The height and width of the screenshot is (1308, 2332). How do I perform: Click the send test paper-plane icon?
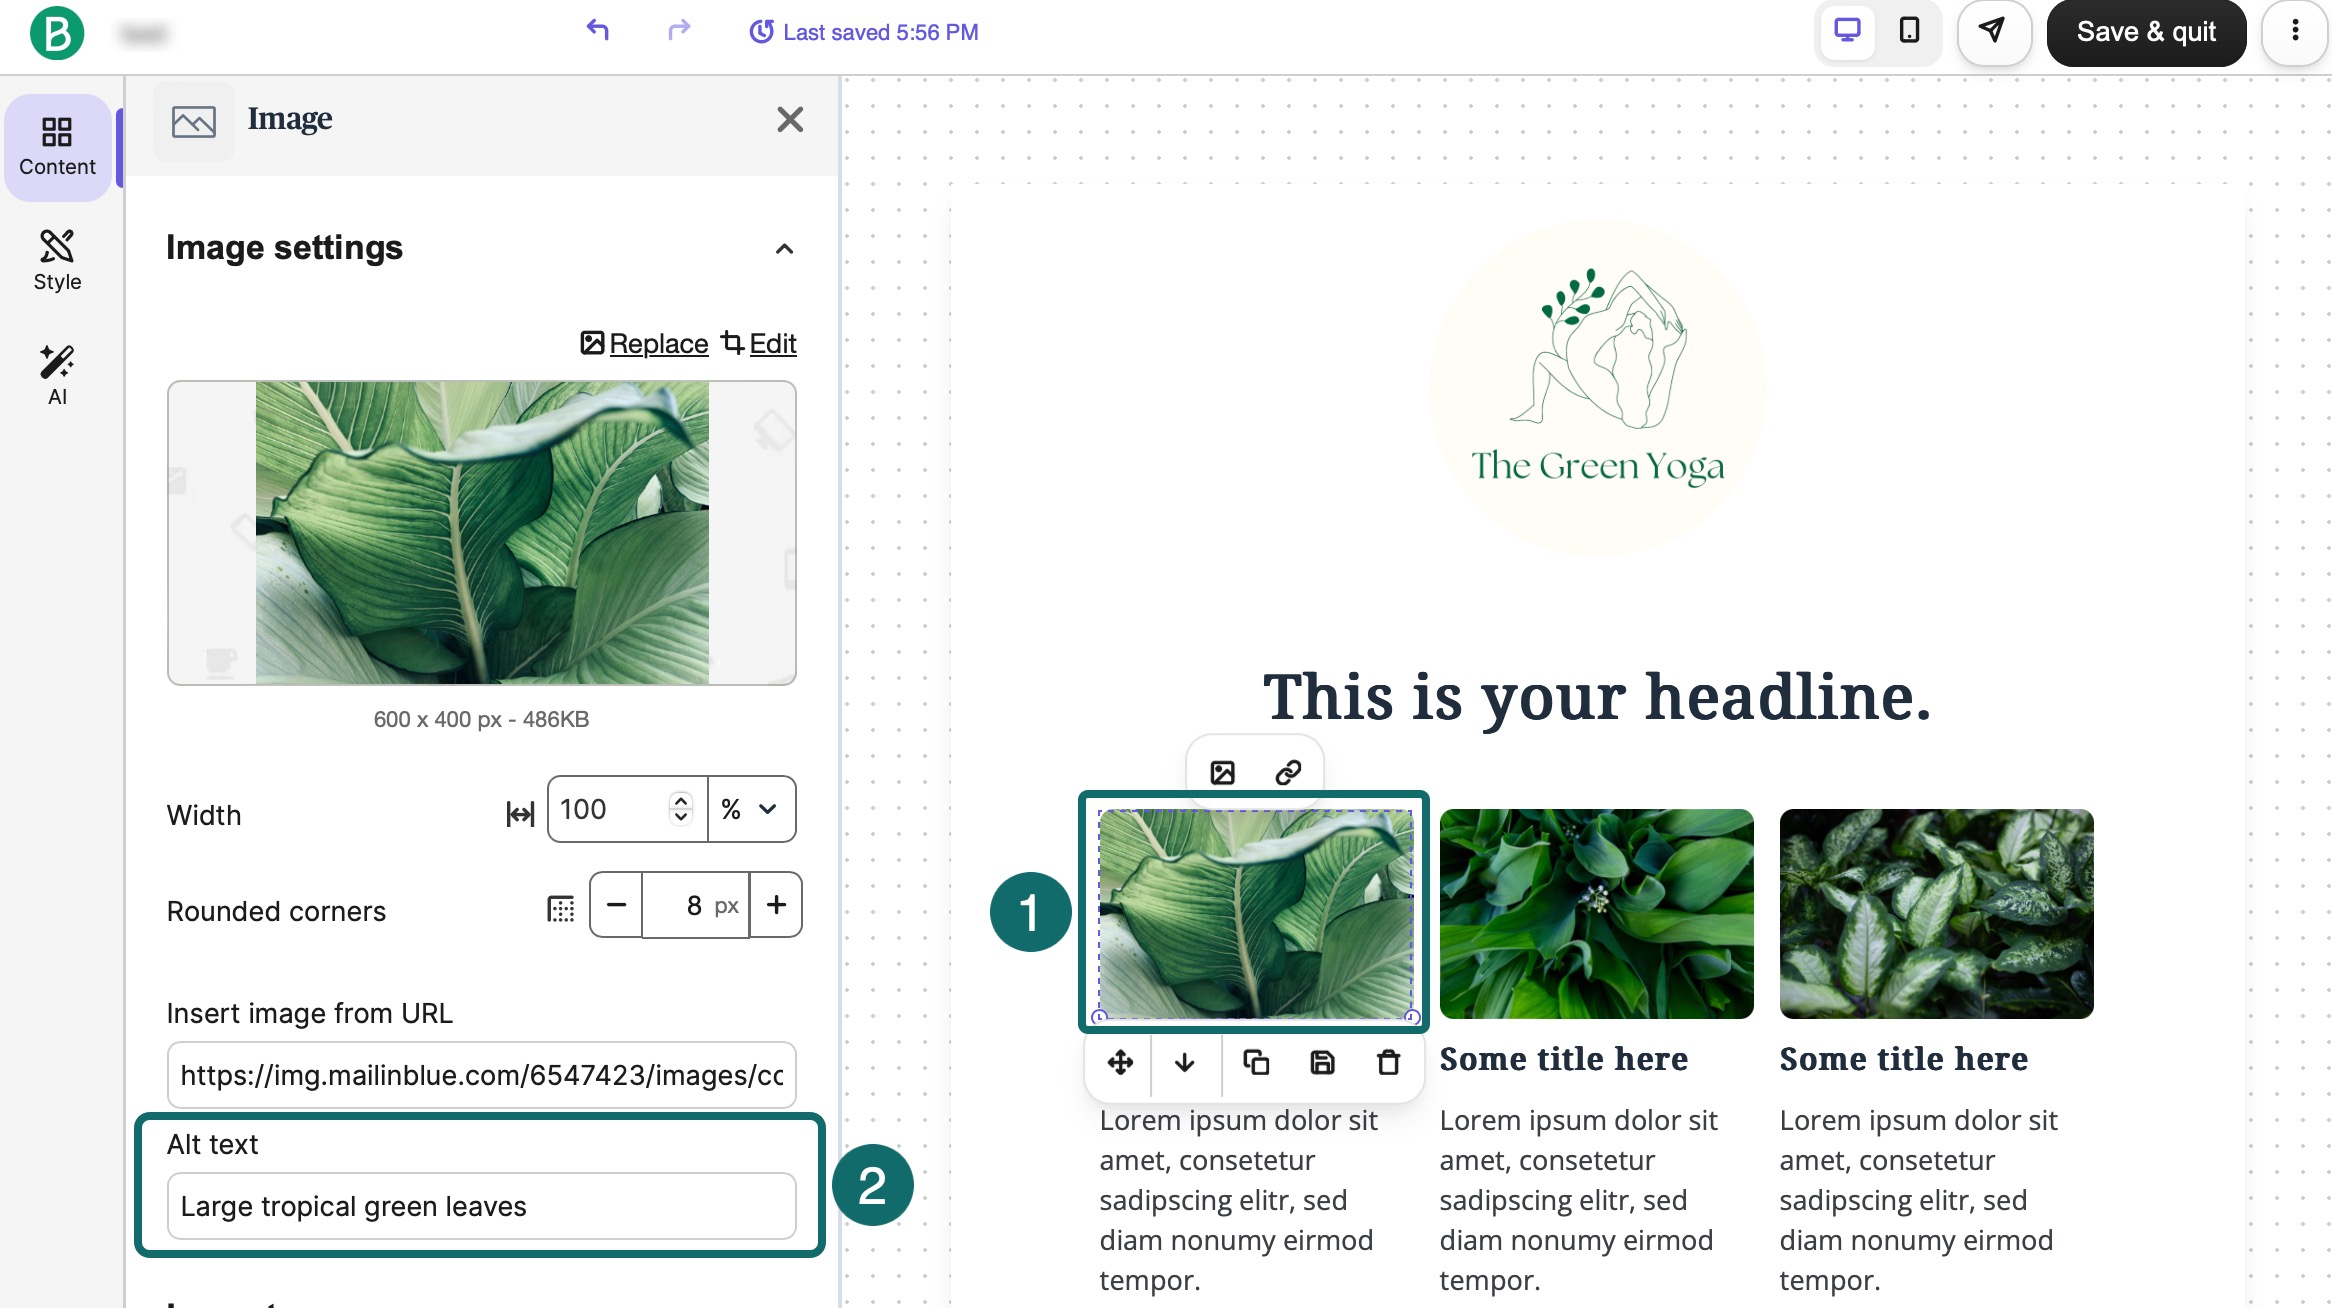coord(1992,31)
